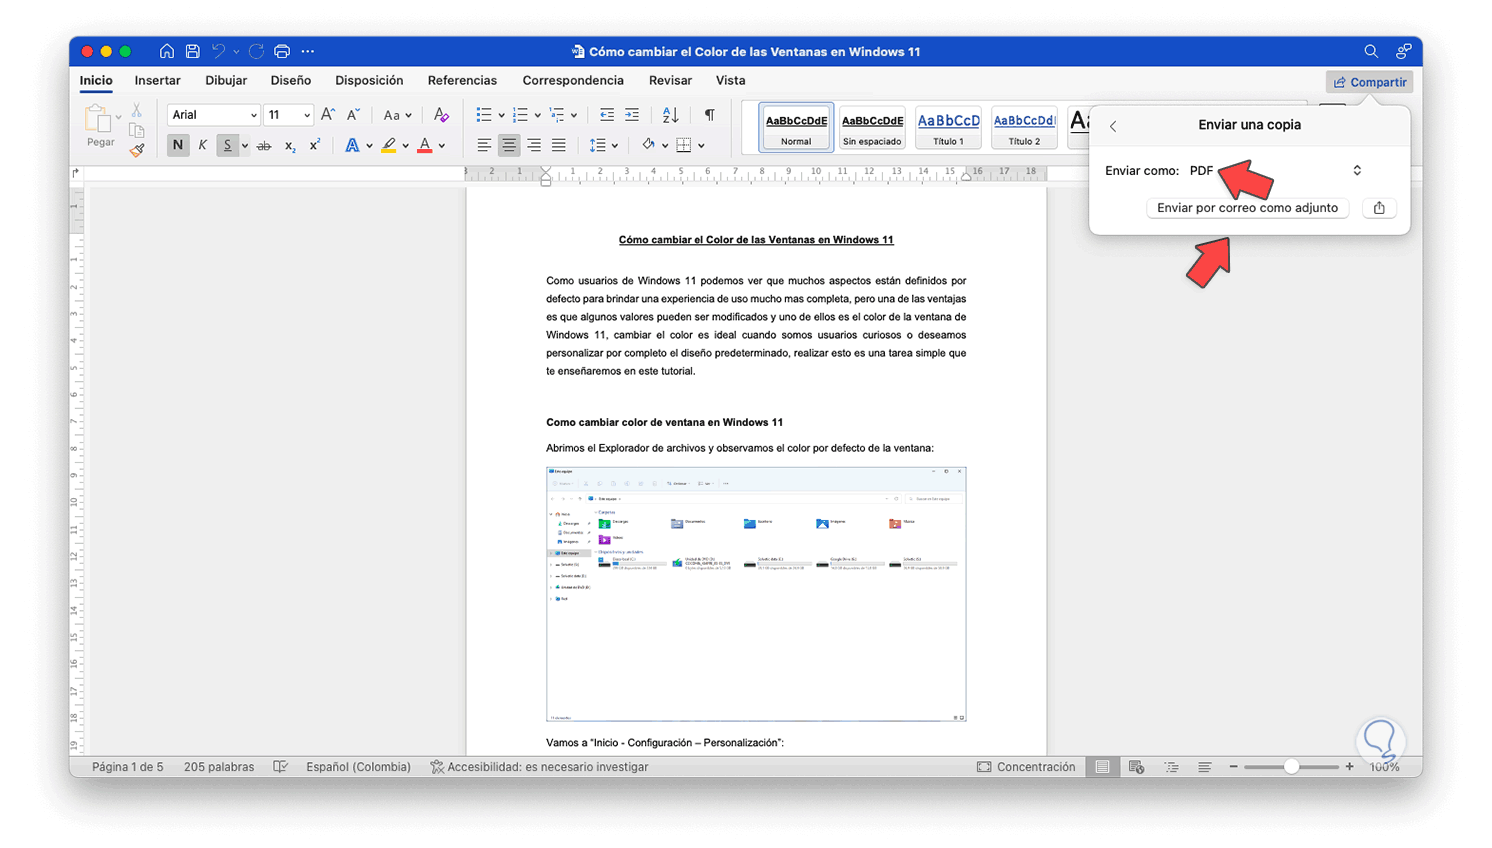The width and height of the screenshot is (1492, 848).
Task: Undo the last action
Action: click(219, 51)
